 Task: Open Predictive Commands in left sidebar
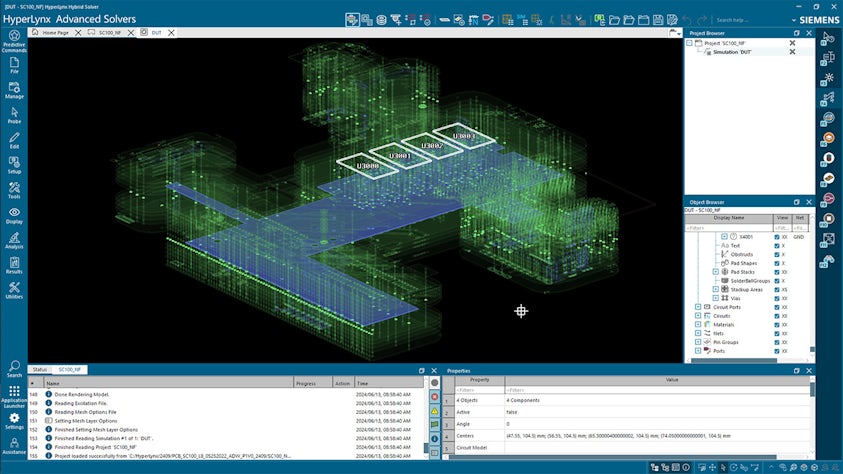pos(14,41)
